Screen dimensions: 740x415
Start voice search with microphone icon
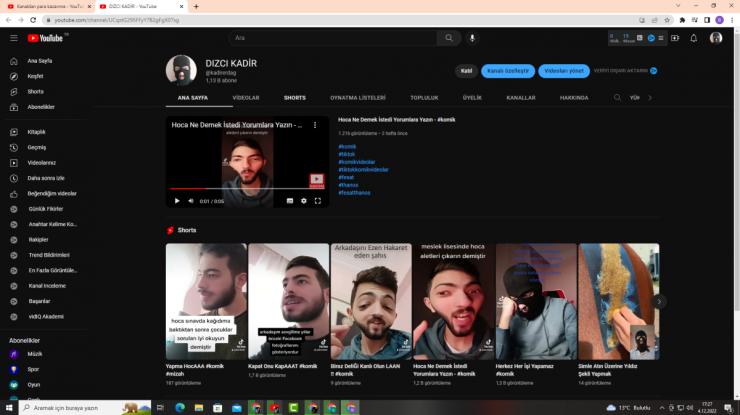(x=472, y=38)
